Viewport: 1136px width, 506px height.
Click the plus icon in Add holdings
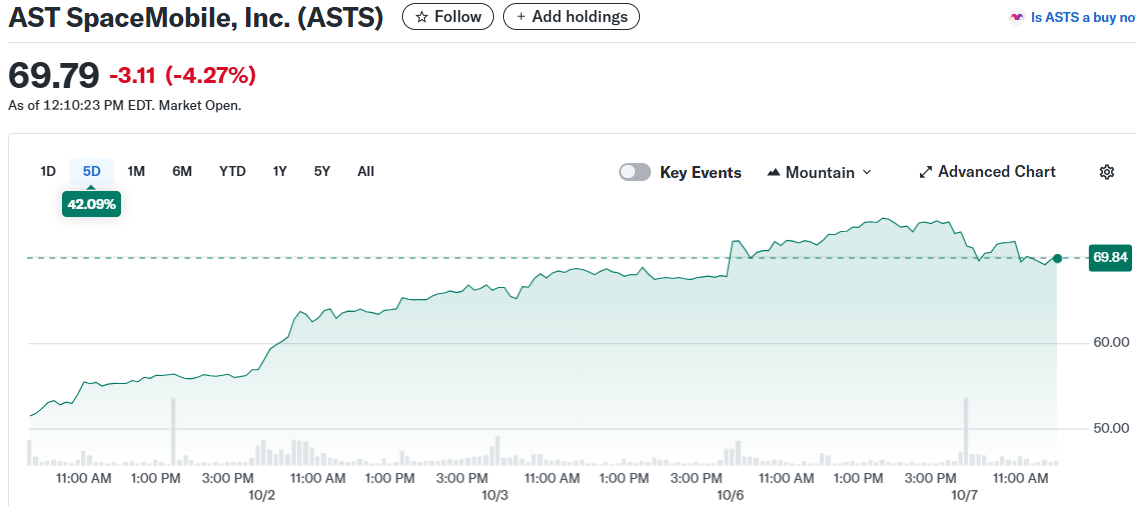(x=521, y=17)
